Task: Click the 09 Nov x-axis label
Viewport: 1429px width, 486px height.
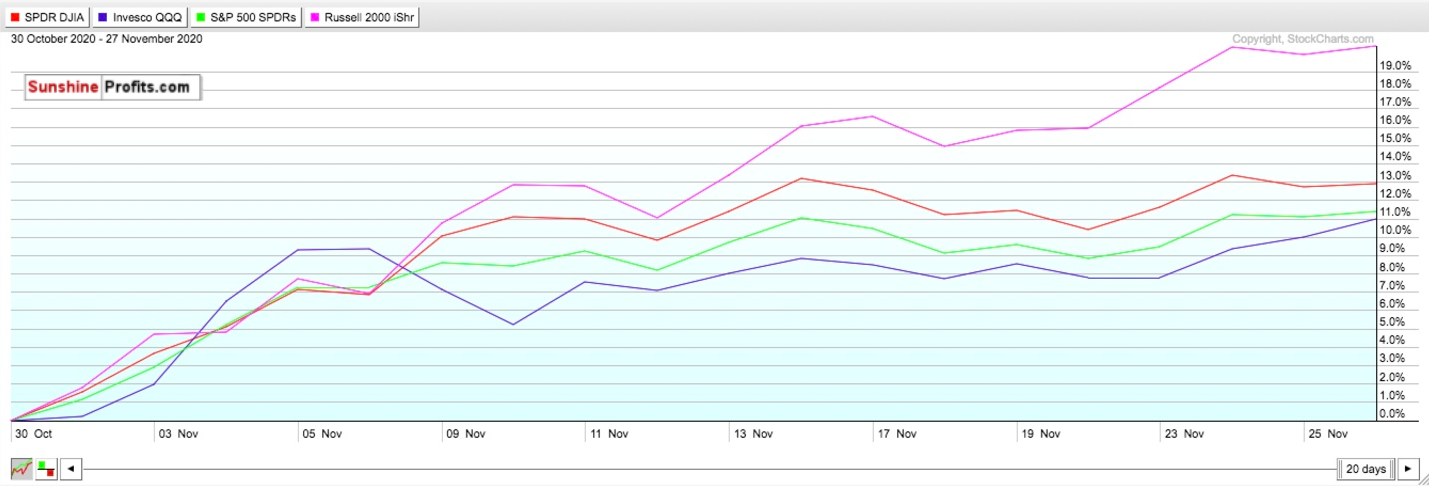Action: click(x=466, y=434)
